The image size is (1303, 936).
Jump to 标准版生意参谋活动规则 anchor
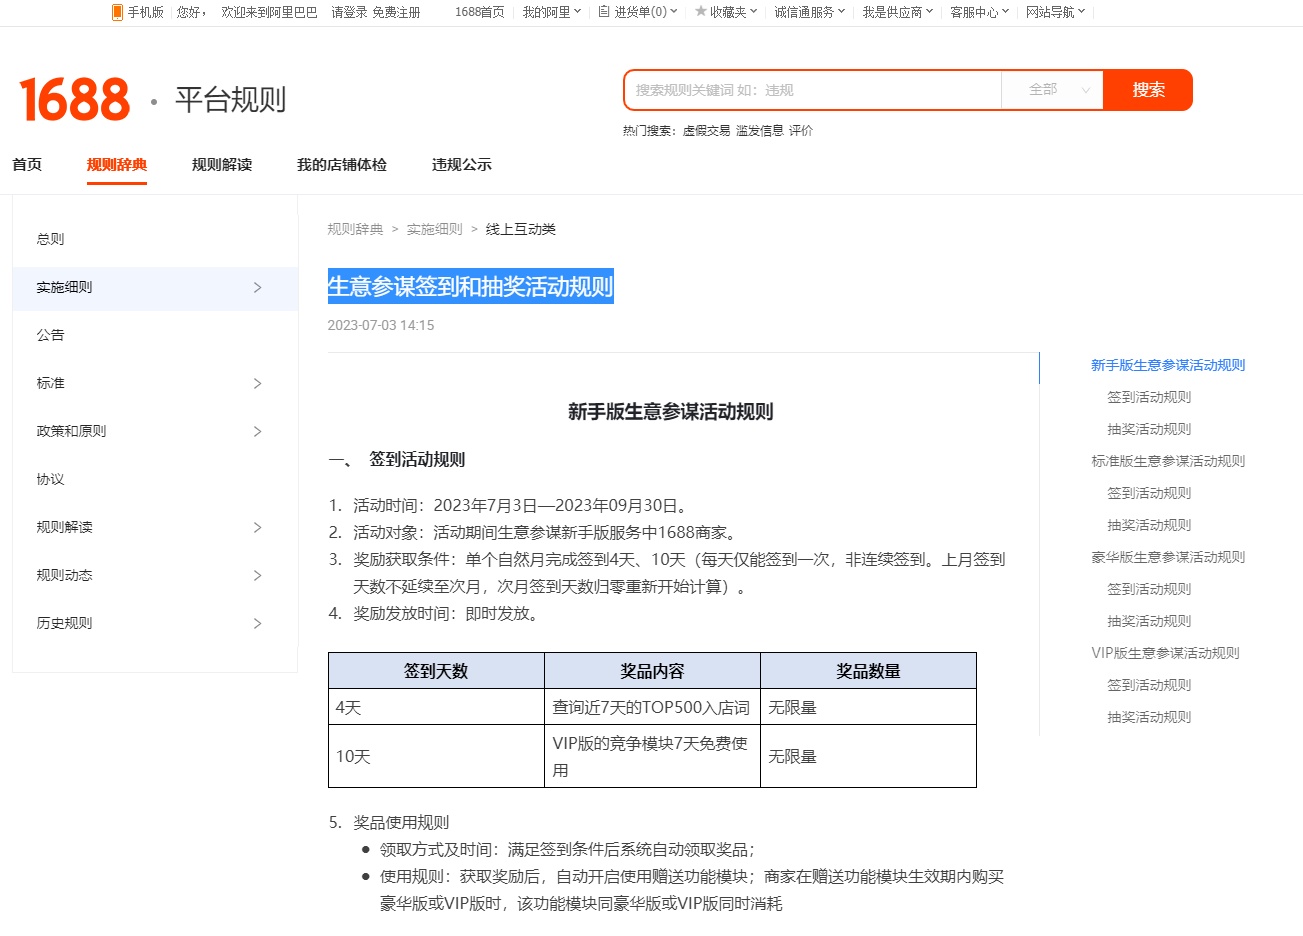point(1168,461)
